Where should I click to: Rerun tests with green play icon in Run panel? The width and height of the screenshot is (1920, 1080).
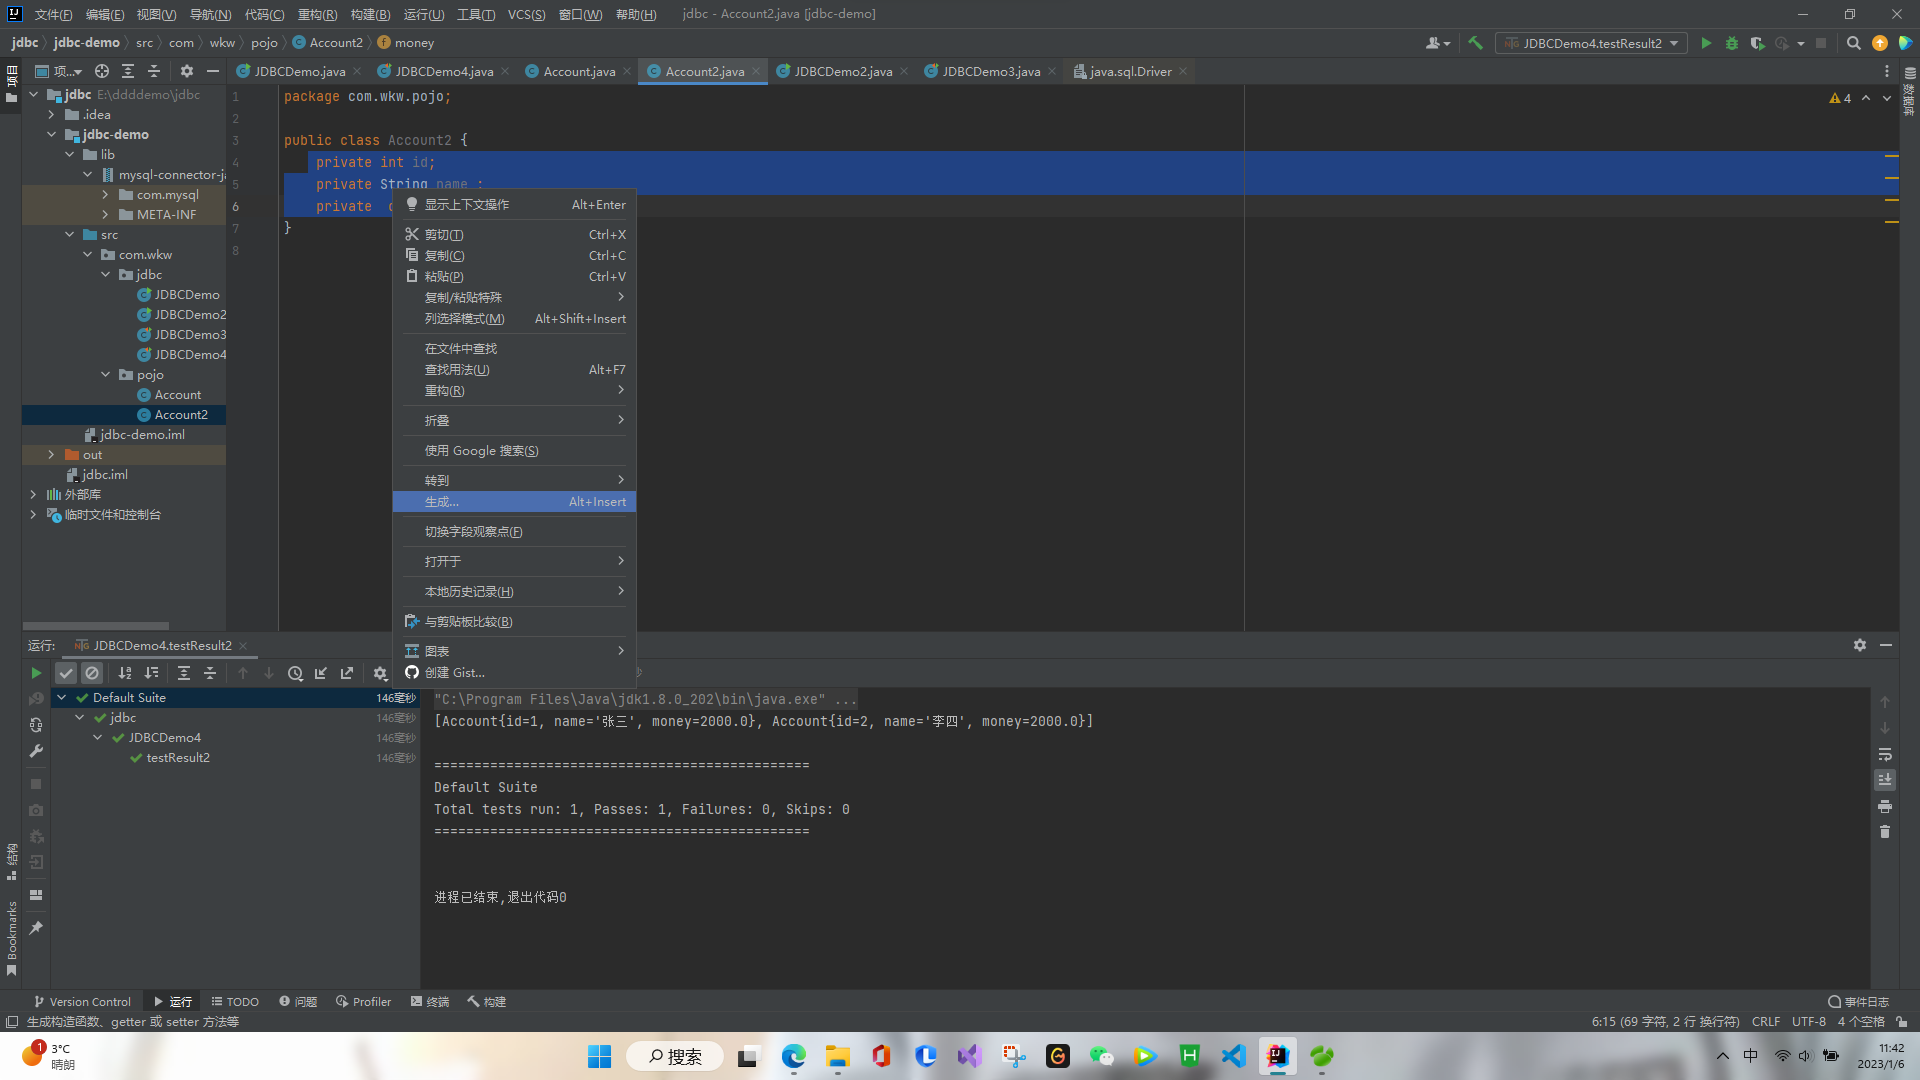click(x=36, y=673)
